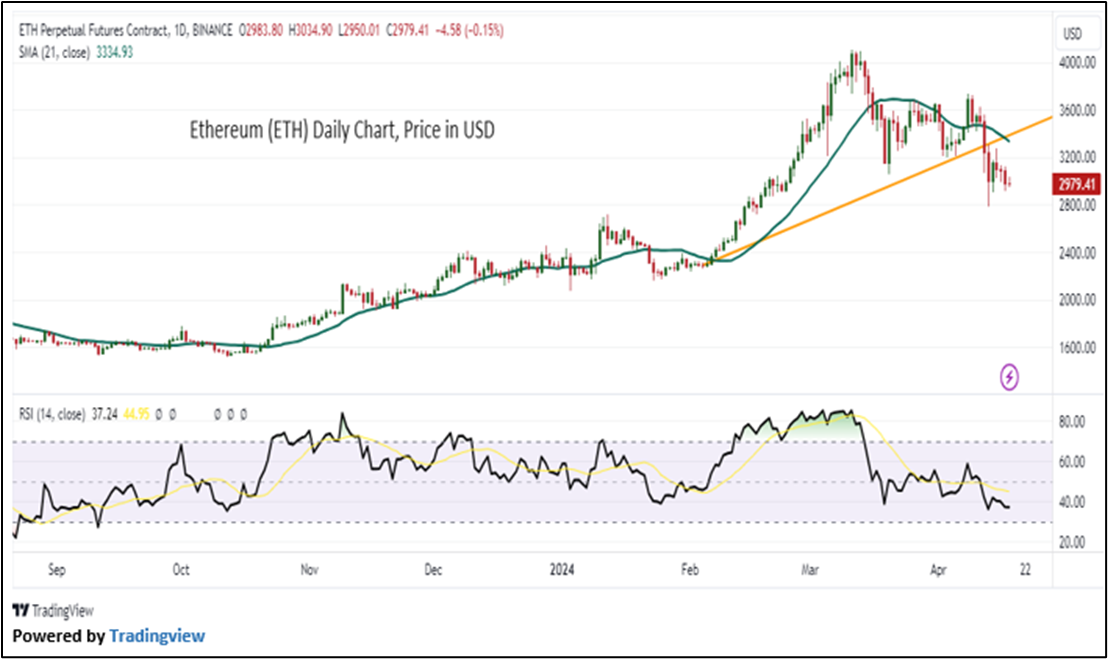This screenshot has height=659, width=1108.
Task: Click the 80.00 RSI scale label
Action: point(1072,422)
